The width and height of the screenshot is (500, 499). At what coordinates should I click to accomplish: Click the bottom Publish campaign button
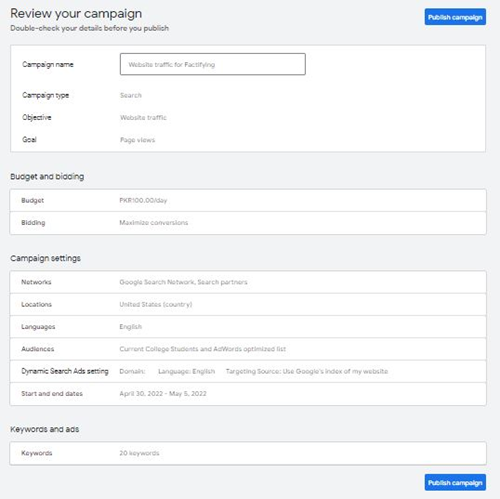pos(455,482)
